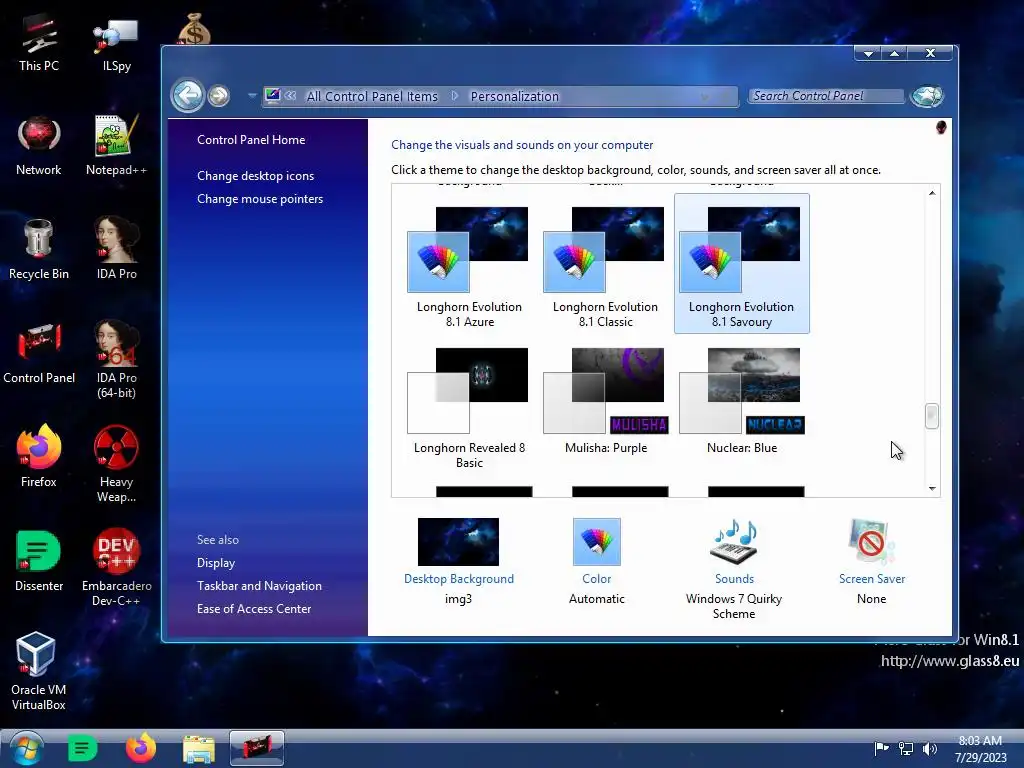Go back with the Back arrow button
This screenshot has width=1024, height=768.
click(188, 95)
